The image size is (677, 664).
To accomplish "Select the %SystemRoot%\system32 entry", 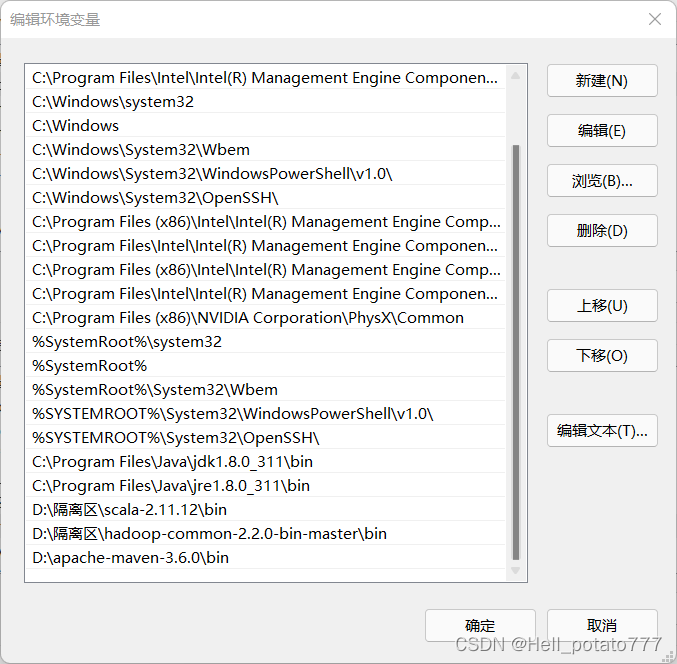I will [265, 342].
